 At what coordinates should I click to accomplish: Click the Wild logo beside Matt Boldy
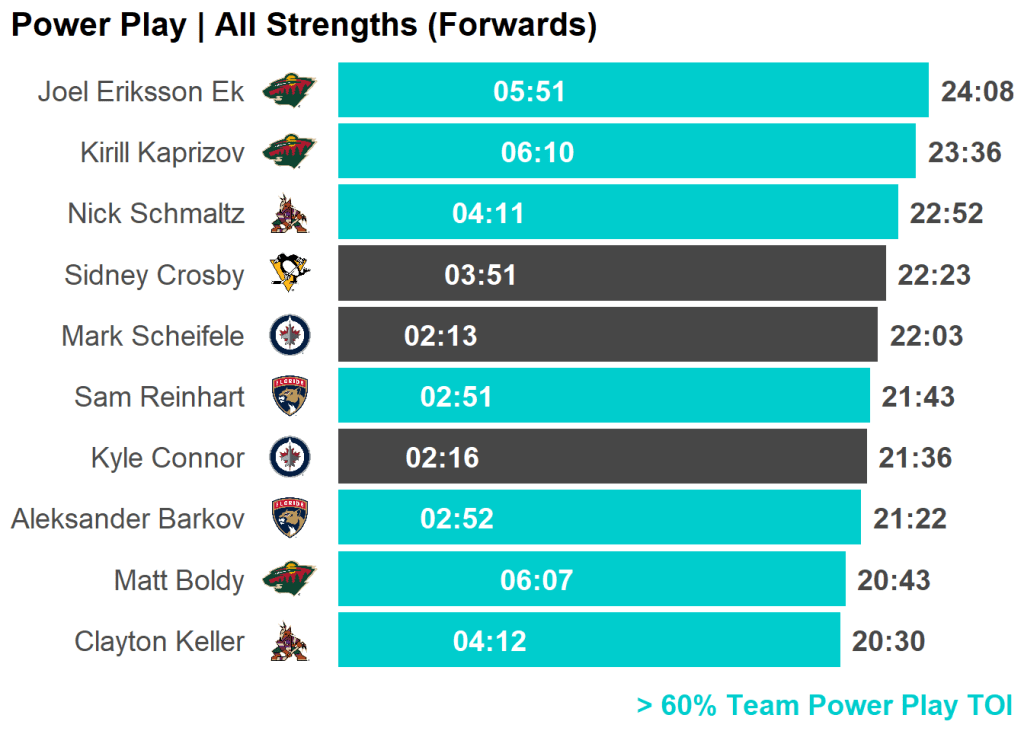tap(289, 579)
